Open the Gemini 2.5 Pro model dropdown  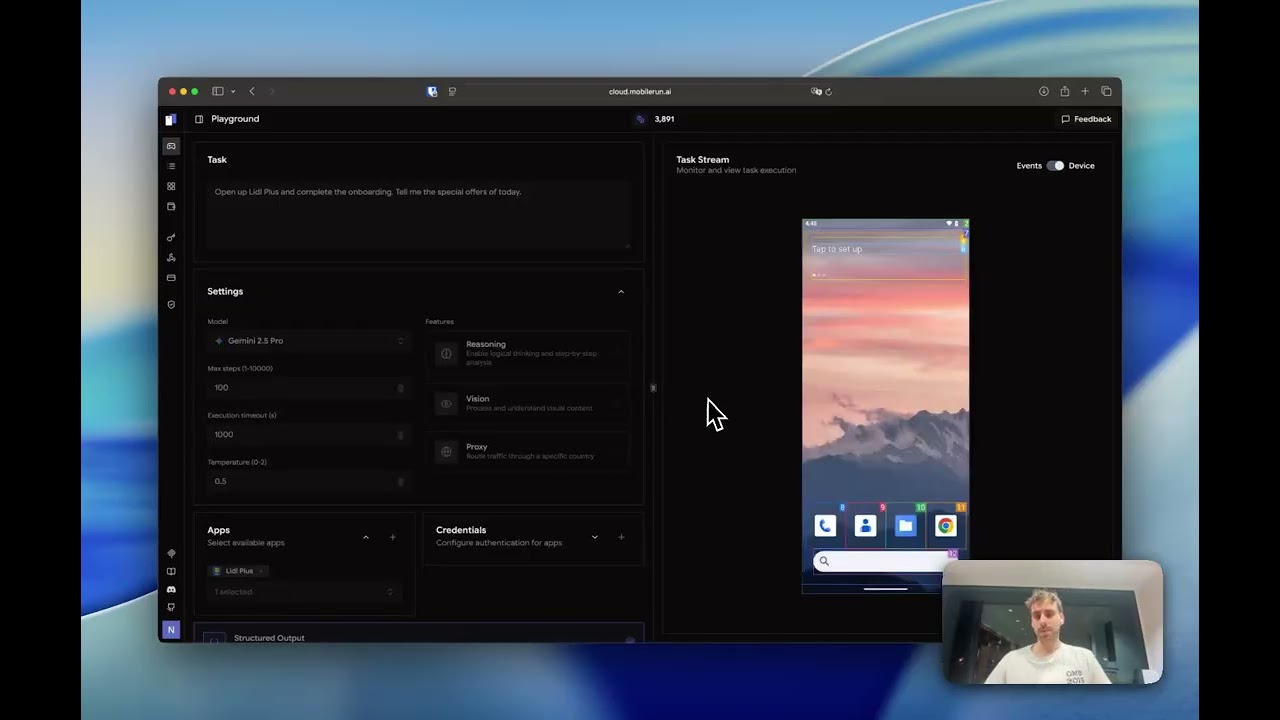pyautogui.click(x=309, y=341)
